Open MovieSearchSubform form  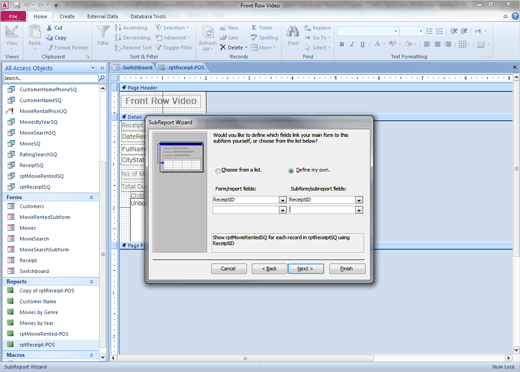[x=44, y=250]
